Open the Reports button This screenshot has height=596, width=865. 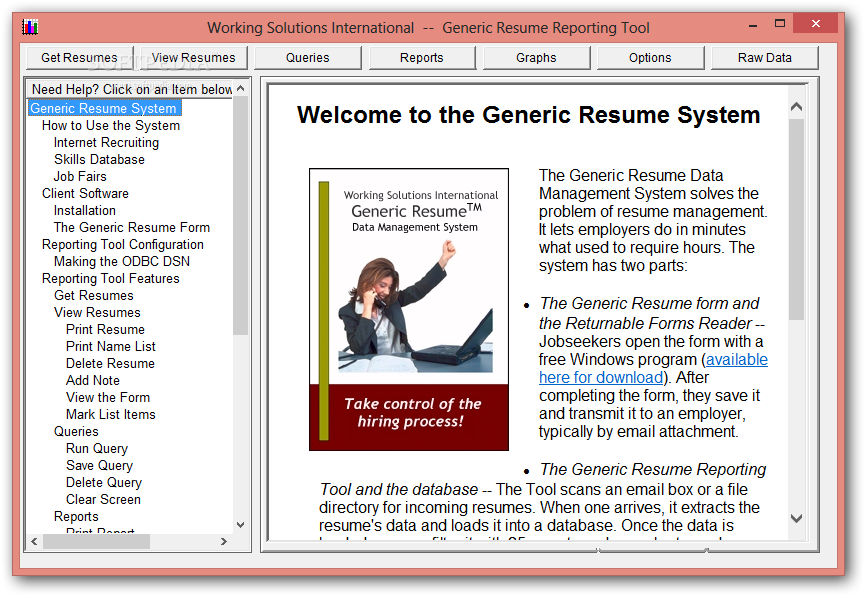click(422, 57)
